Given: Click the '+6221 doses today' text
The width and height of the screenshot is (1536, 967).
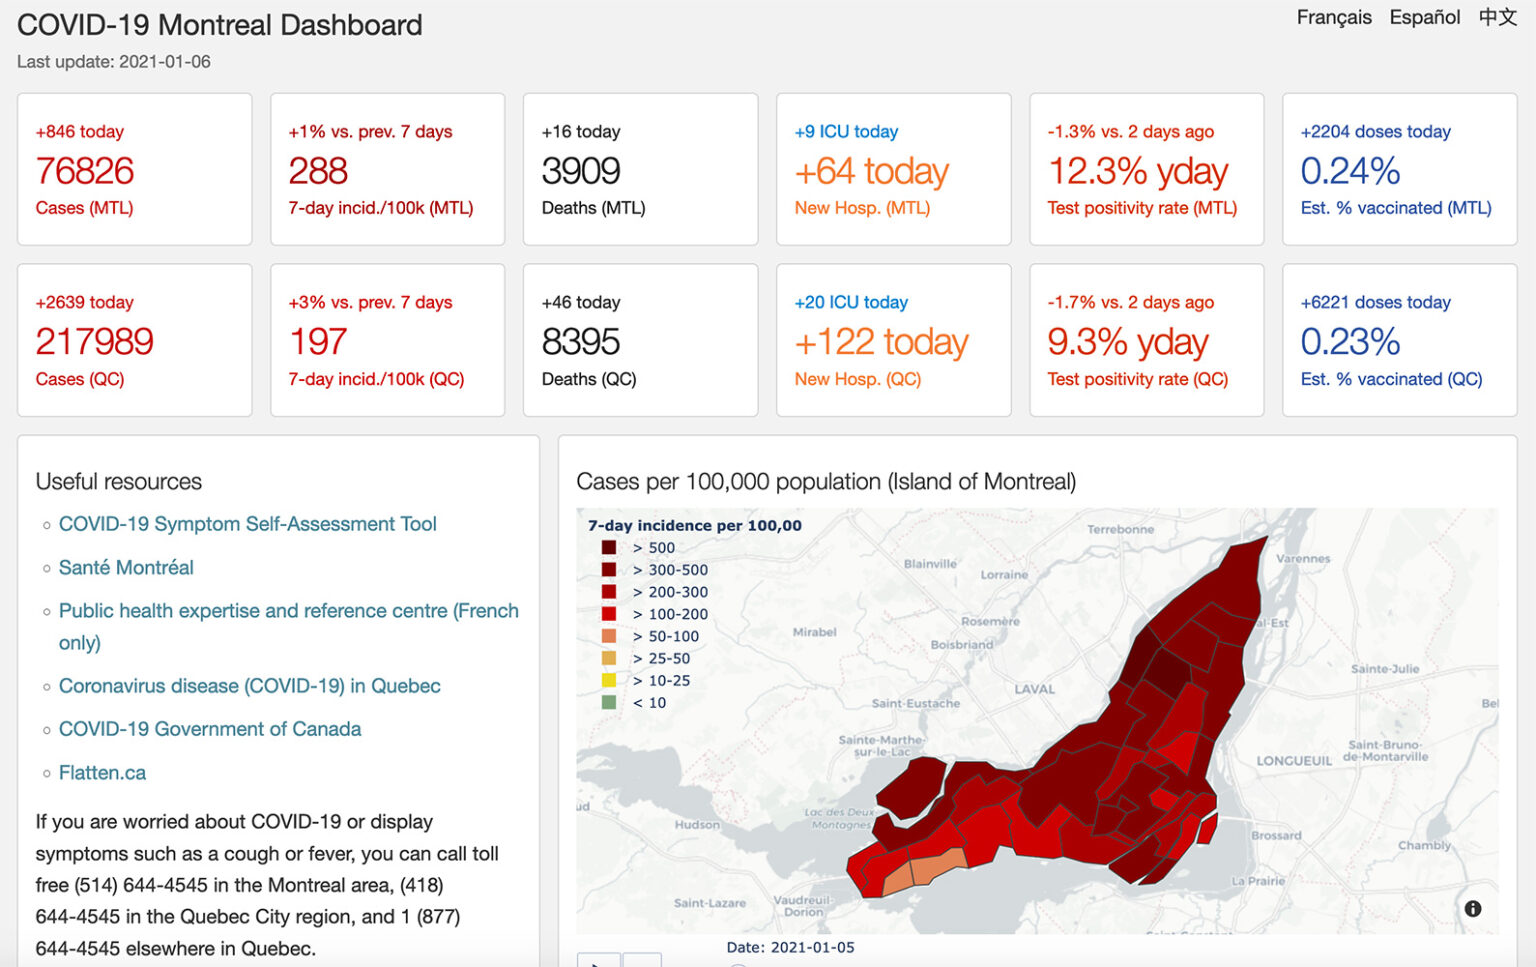Looking at the screenshot, I should coord(1375,302).
